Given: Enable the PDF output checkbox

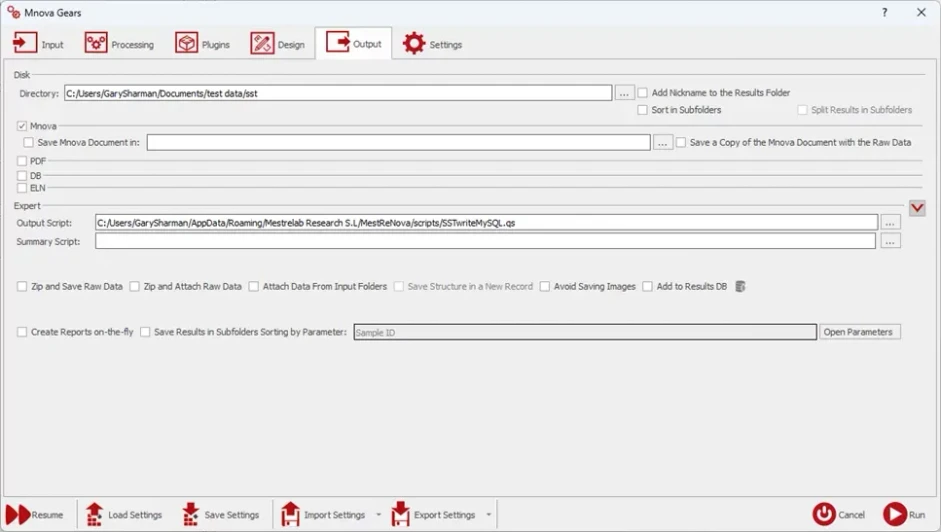Looking at the screenshot, I should pyautogui.click(x=22, y=161).
